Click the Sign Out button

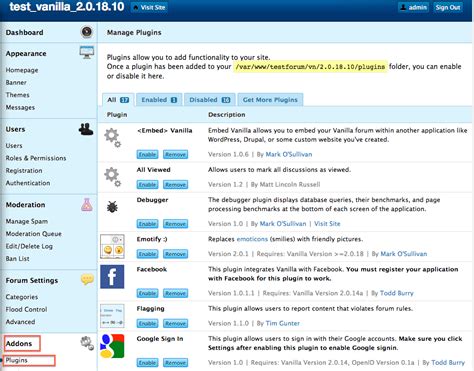click(448, 7)
